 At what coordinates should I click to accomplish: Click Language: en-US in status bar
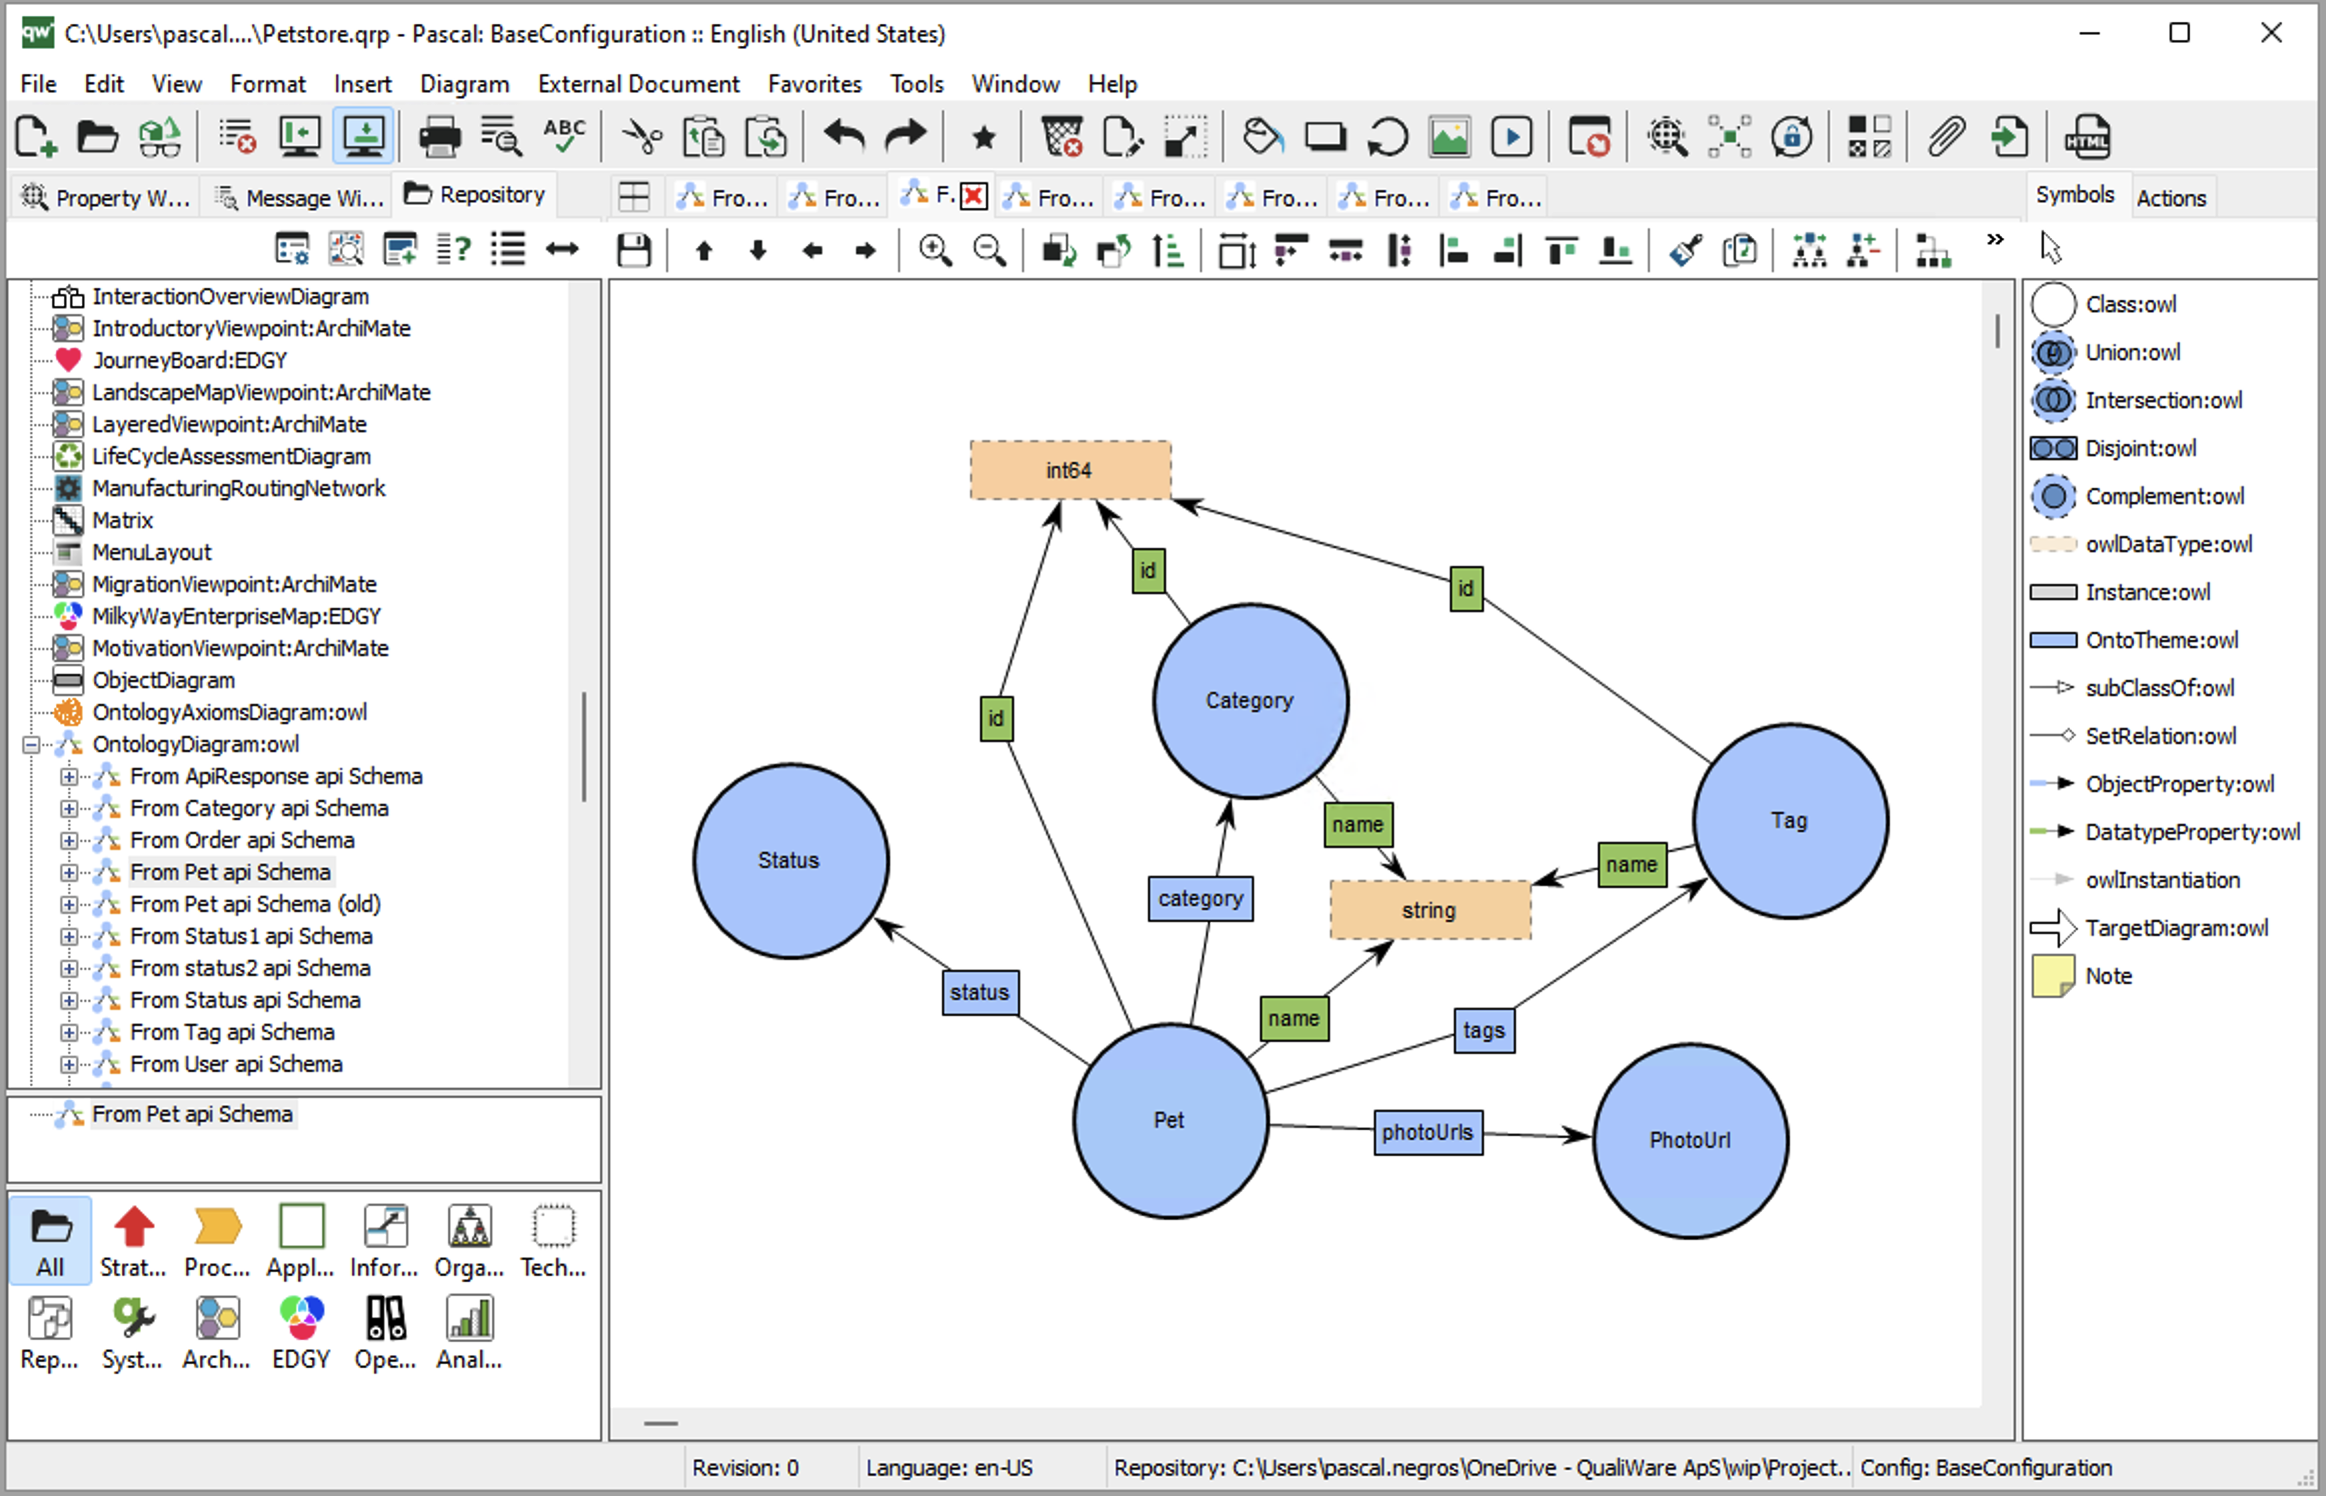pyautogui.click(x=948, y=1468)
